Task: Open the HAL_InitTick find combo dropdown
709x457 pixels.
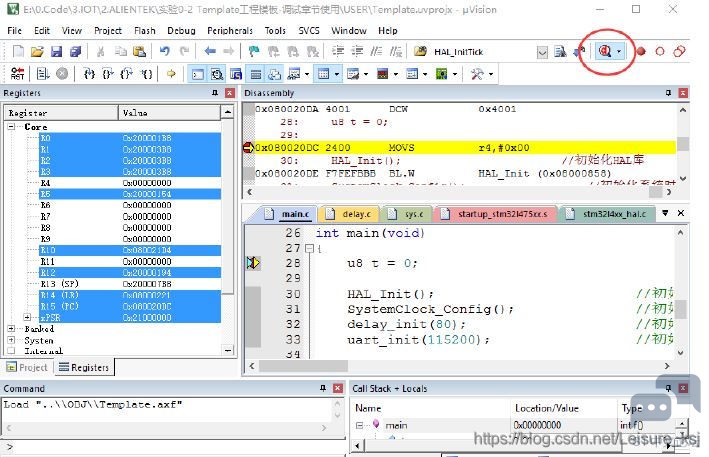Action: tap(542, 52)
